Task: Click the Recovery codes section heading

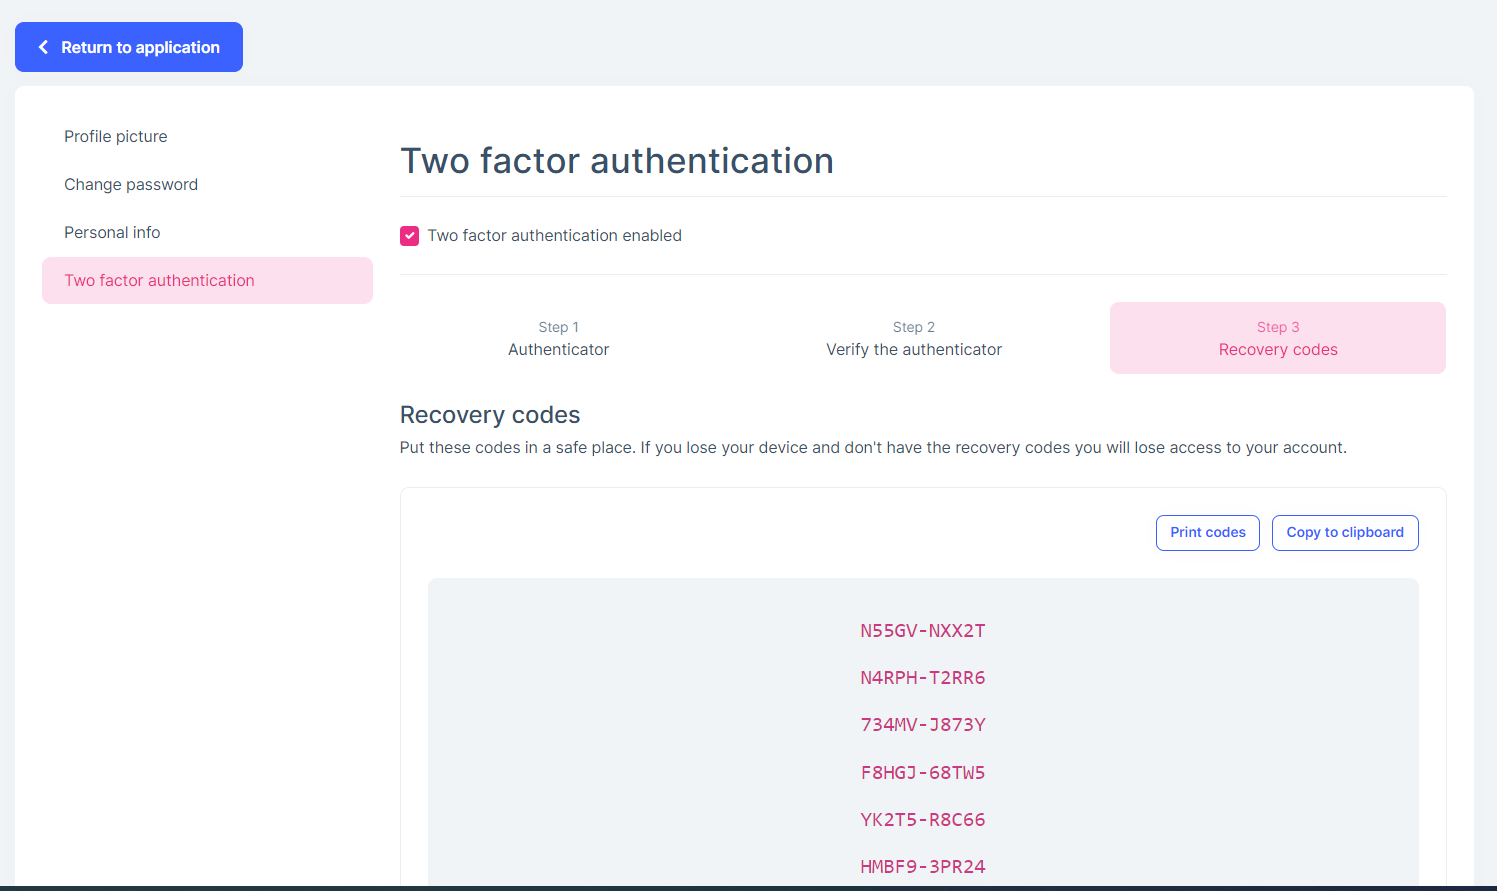Action: (490, 415)
